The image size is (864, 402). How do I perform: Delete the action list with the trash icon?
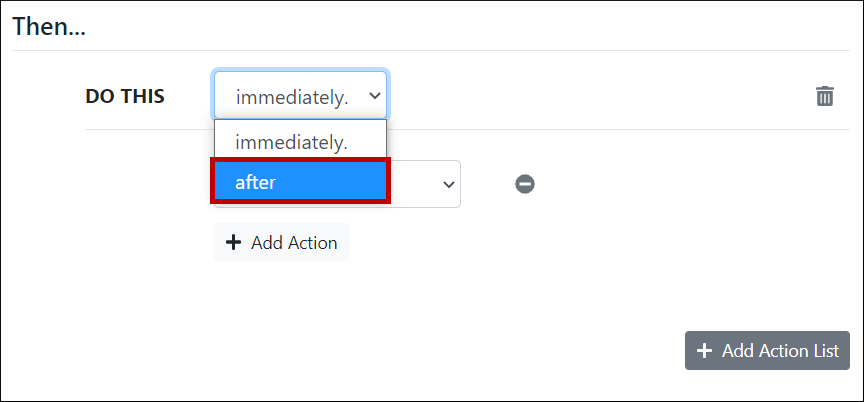pyautogui.click(x=825, y=96)
